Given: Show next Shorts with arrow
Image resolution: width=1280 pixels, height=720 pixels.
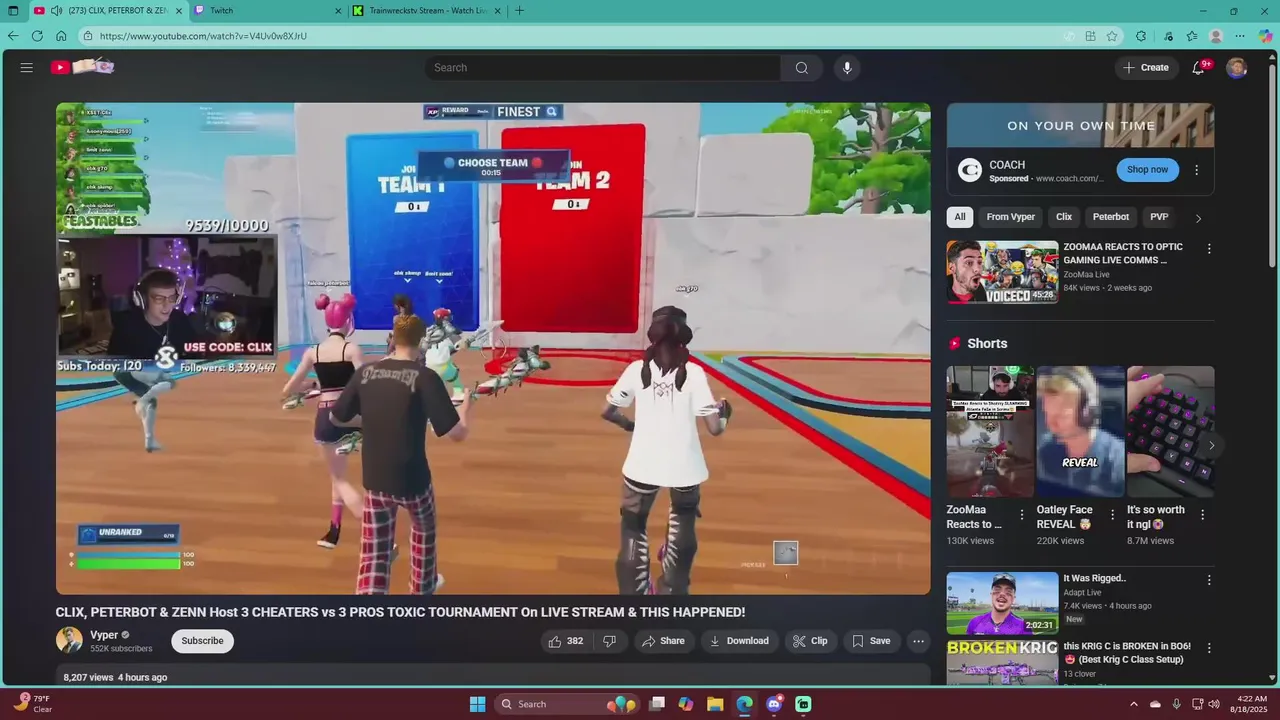Looking at the screenshot, I should coord(1211,446).
